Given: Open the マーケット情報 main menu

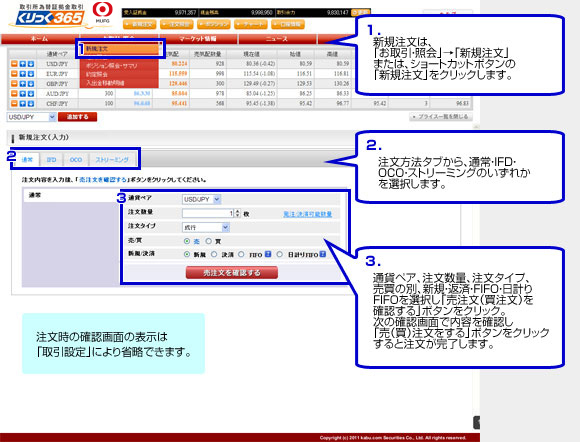Looking at the screenshot, I should click(198, 38).
